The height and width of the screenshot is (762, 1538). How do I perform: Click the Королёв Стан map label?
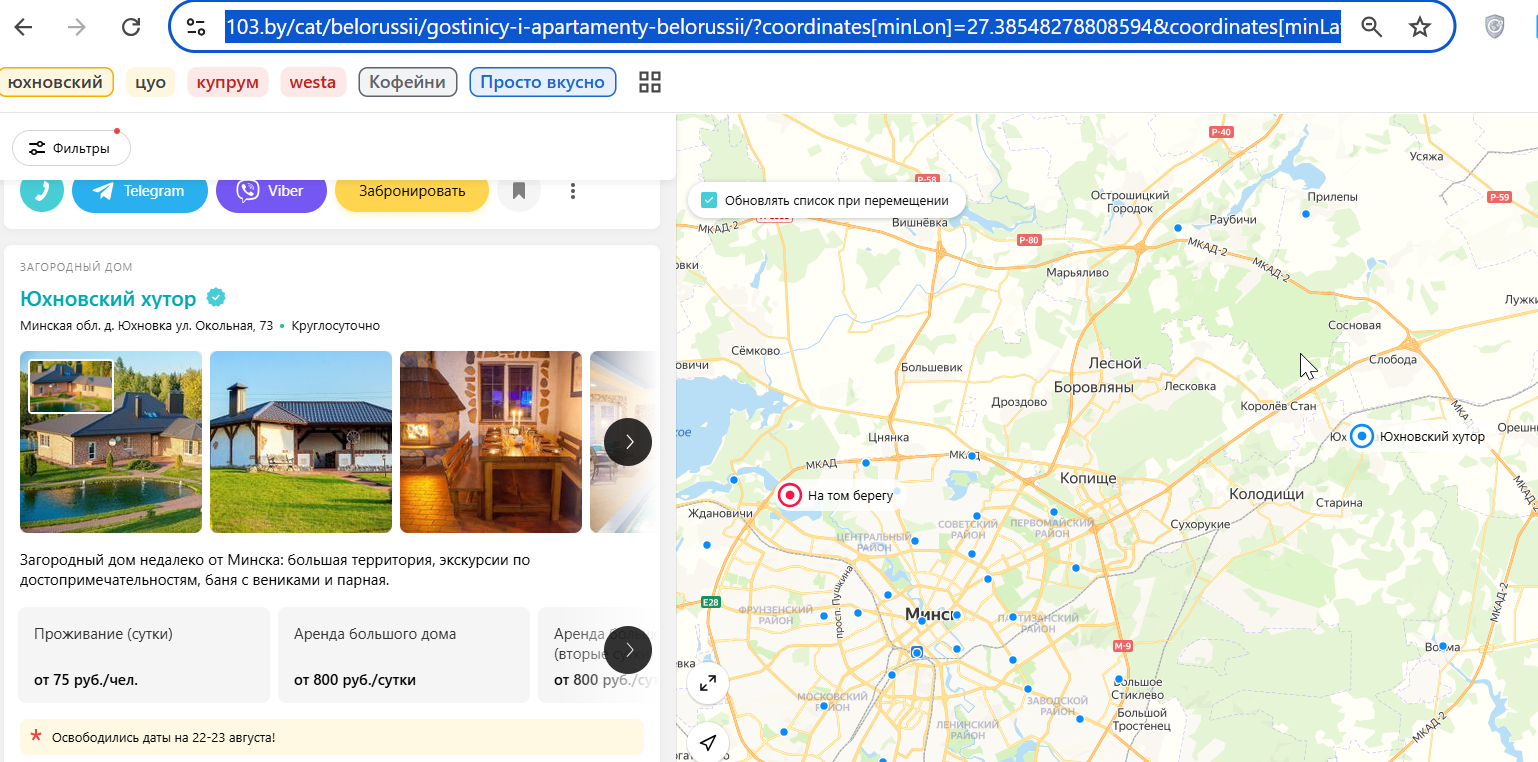1278,406
